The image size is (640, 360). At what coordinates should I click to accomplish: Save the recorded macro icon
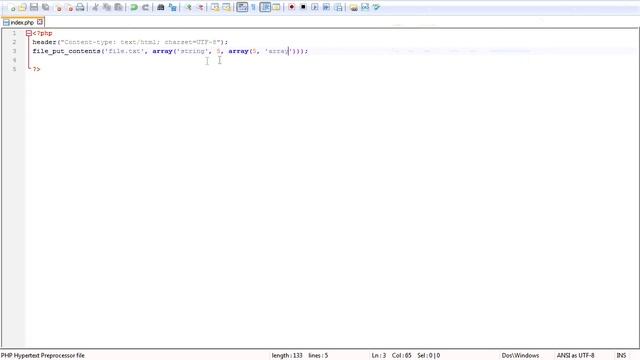click(x=338, y=7)
